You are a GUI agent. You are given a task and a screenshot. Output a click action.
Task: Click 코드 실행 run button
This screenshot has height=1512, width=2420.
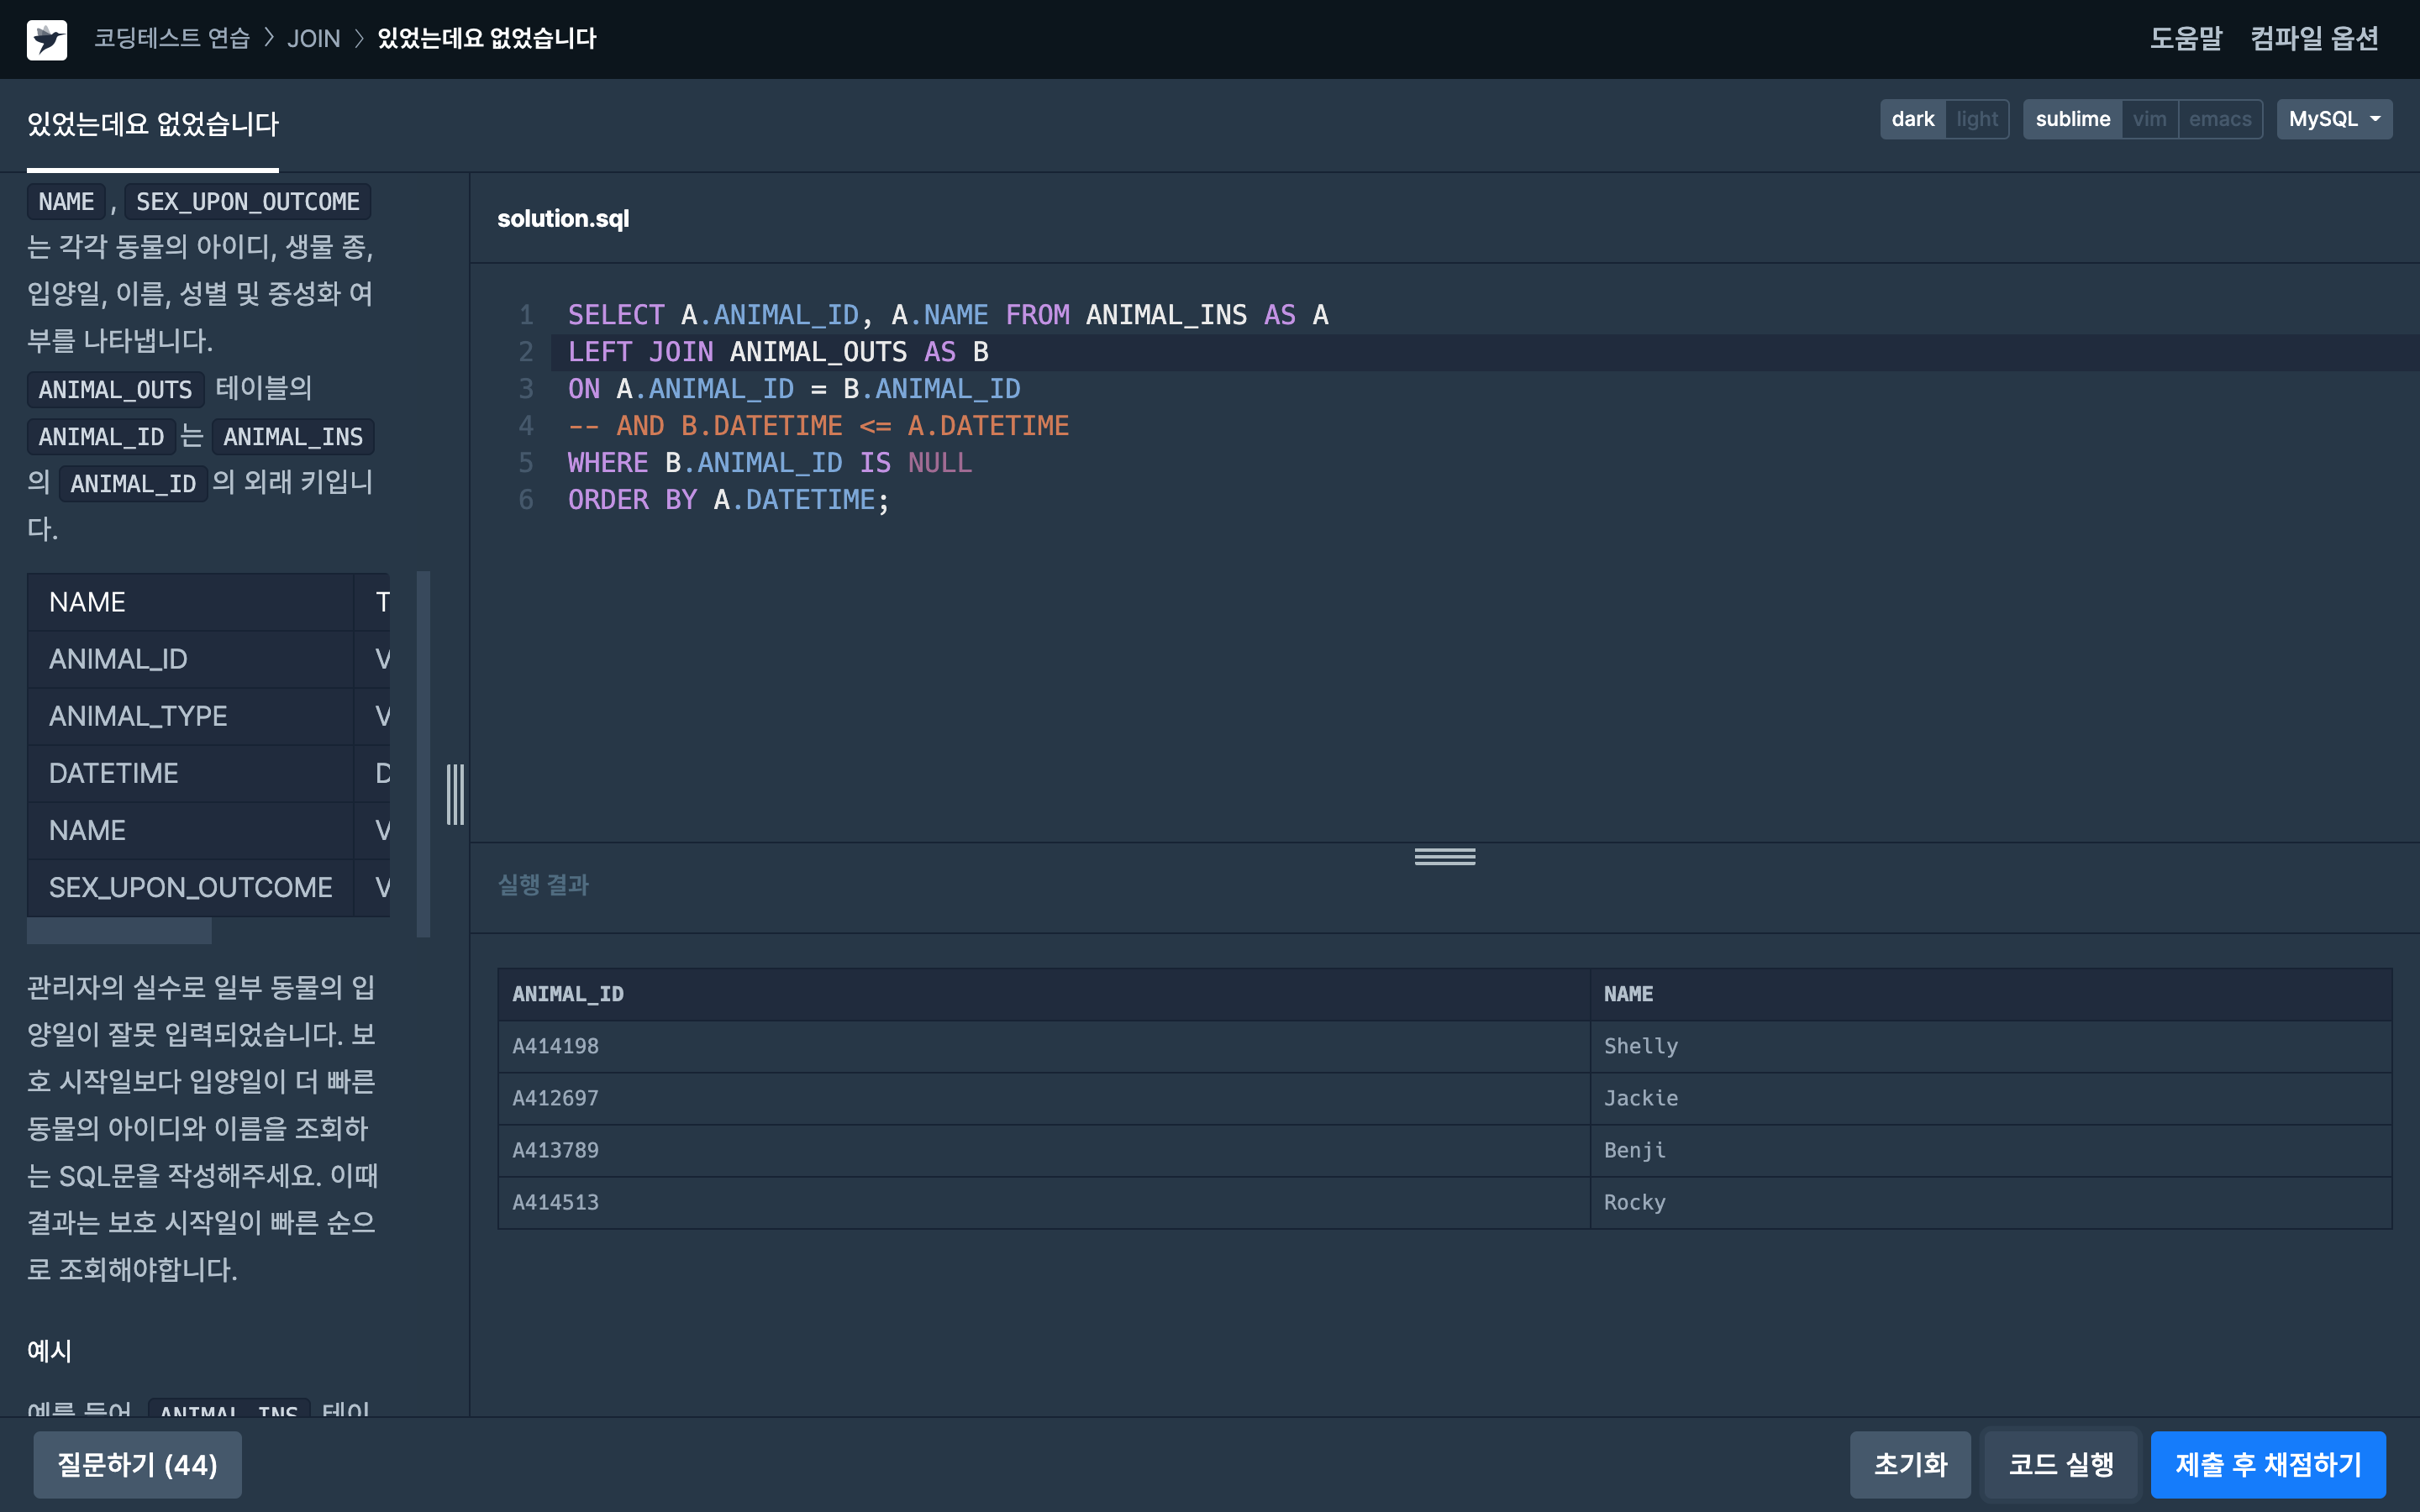tap(2060, 1464)
